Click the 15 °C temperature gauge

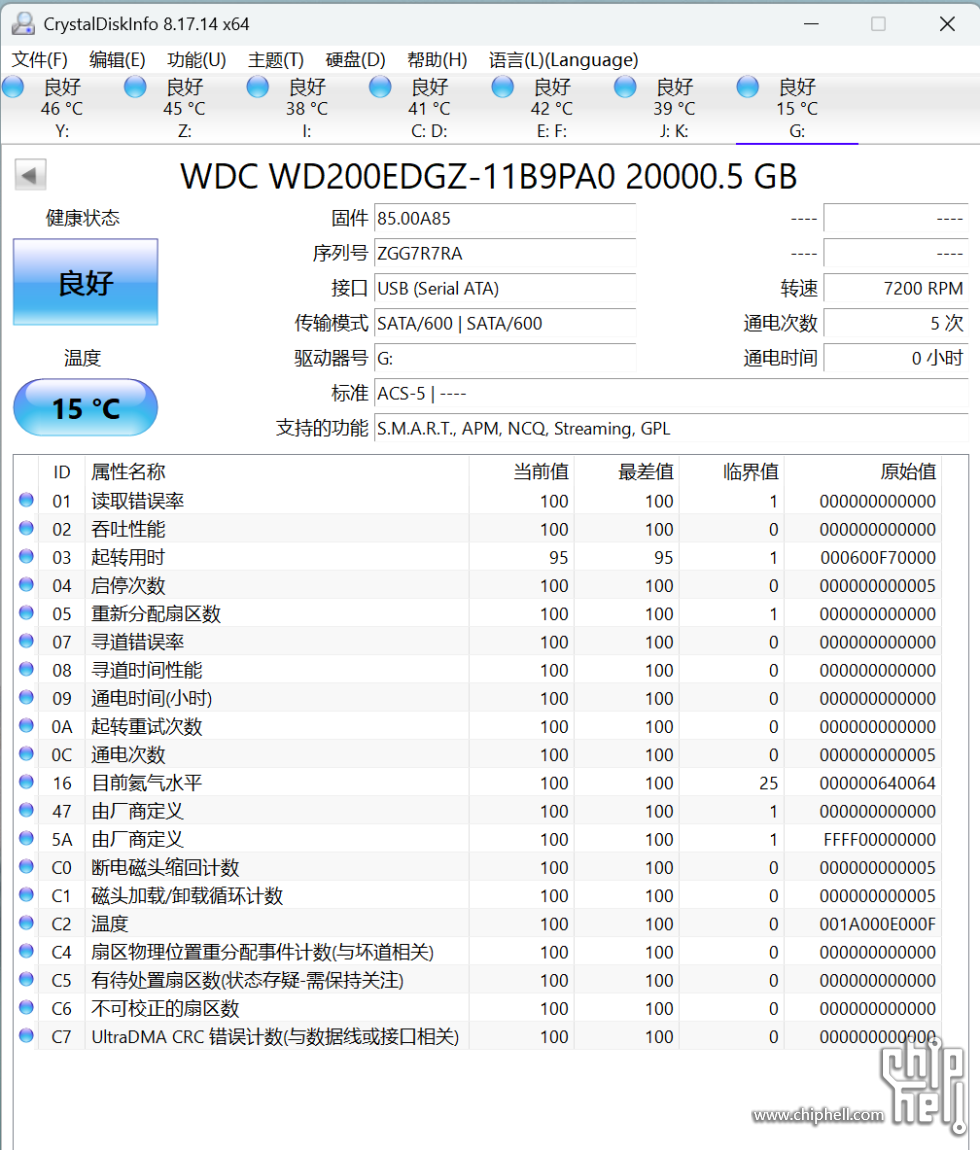(x=85, y=407)
